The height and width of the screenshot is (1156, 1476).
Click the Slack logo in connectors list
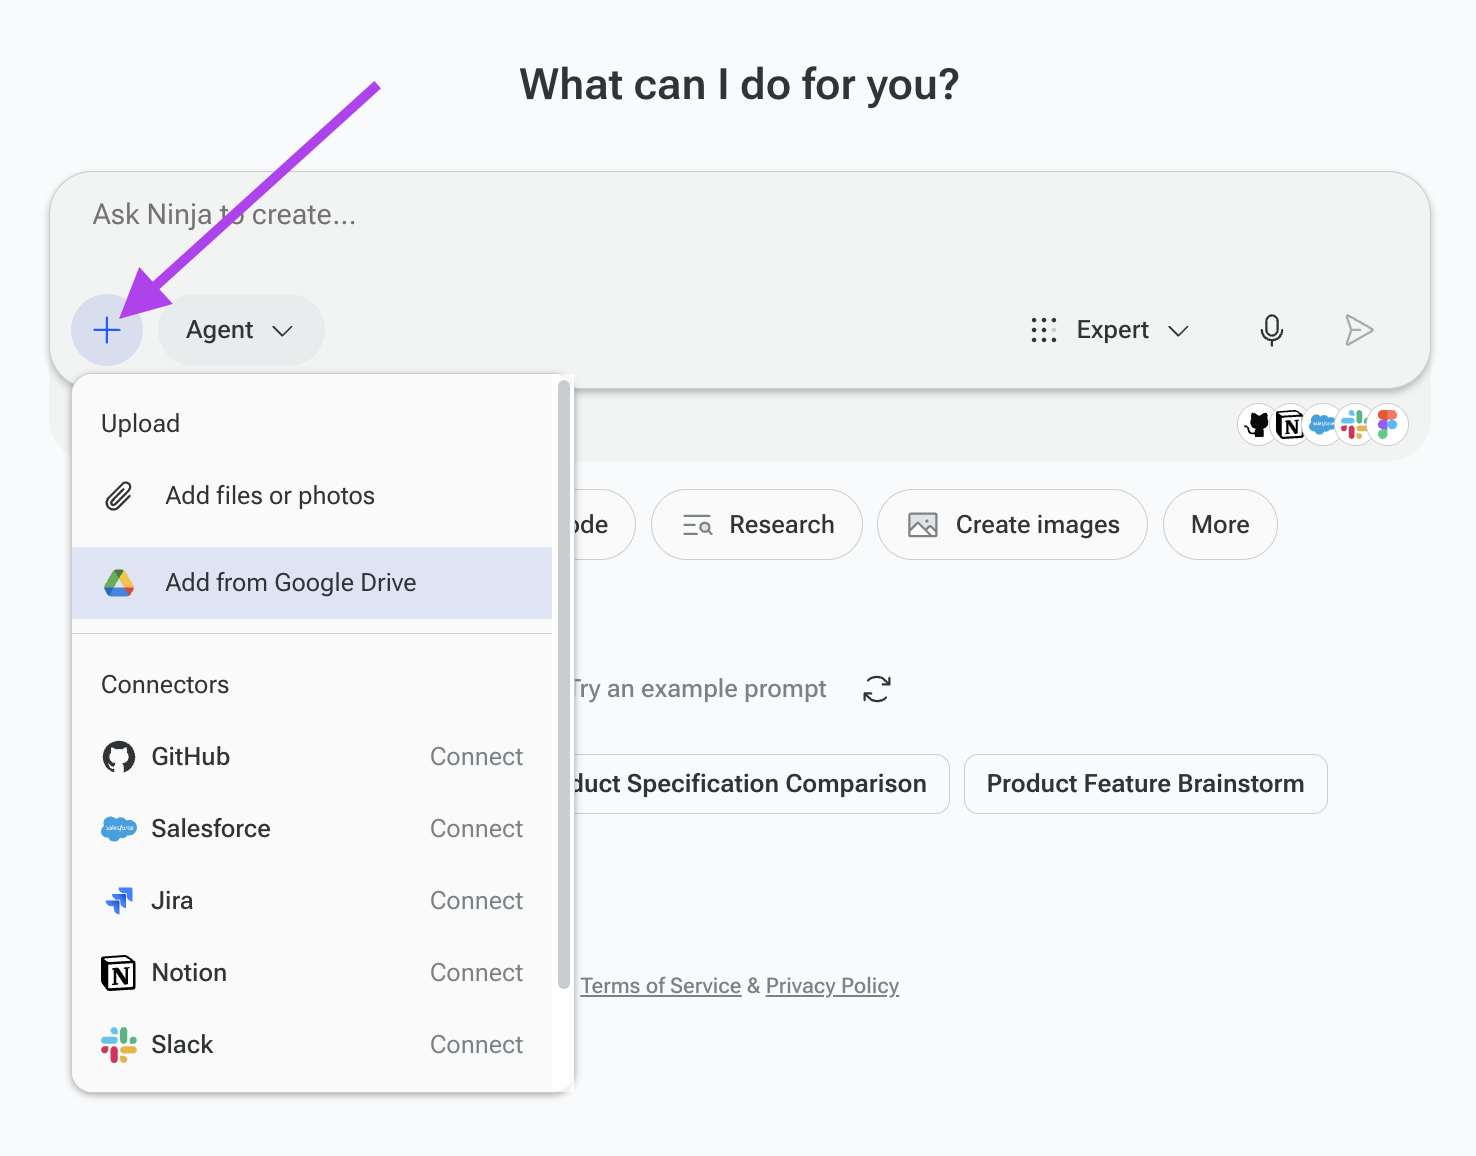pyautogui.click(x=119, y=1045)
